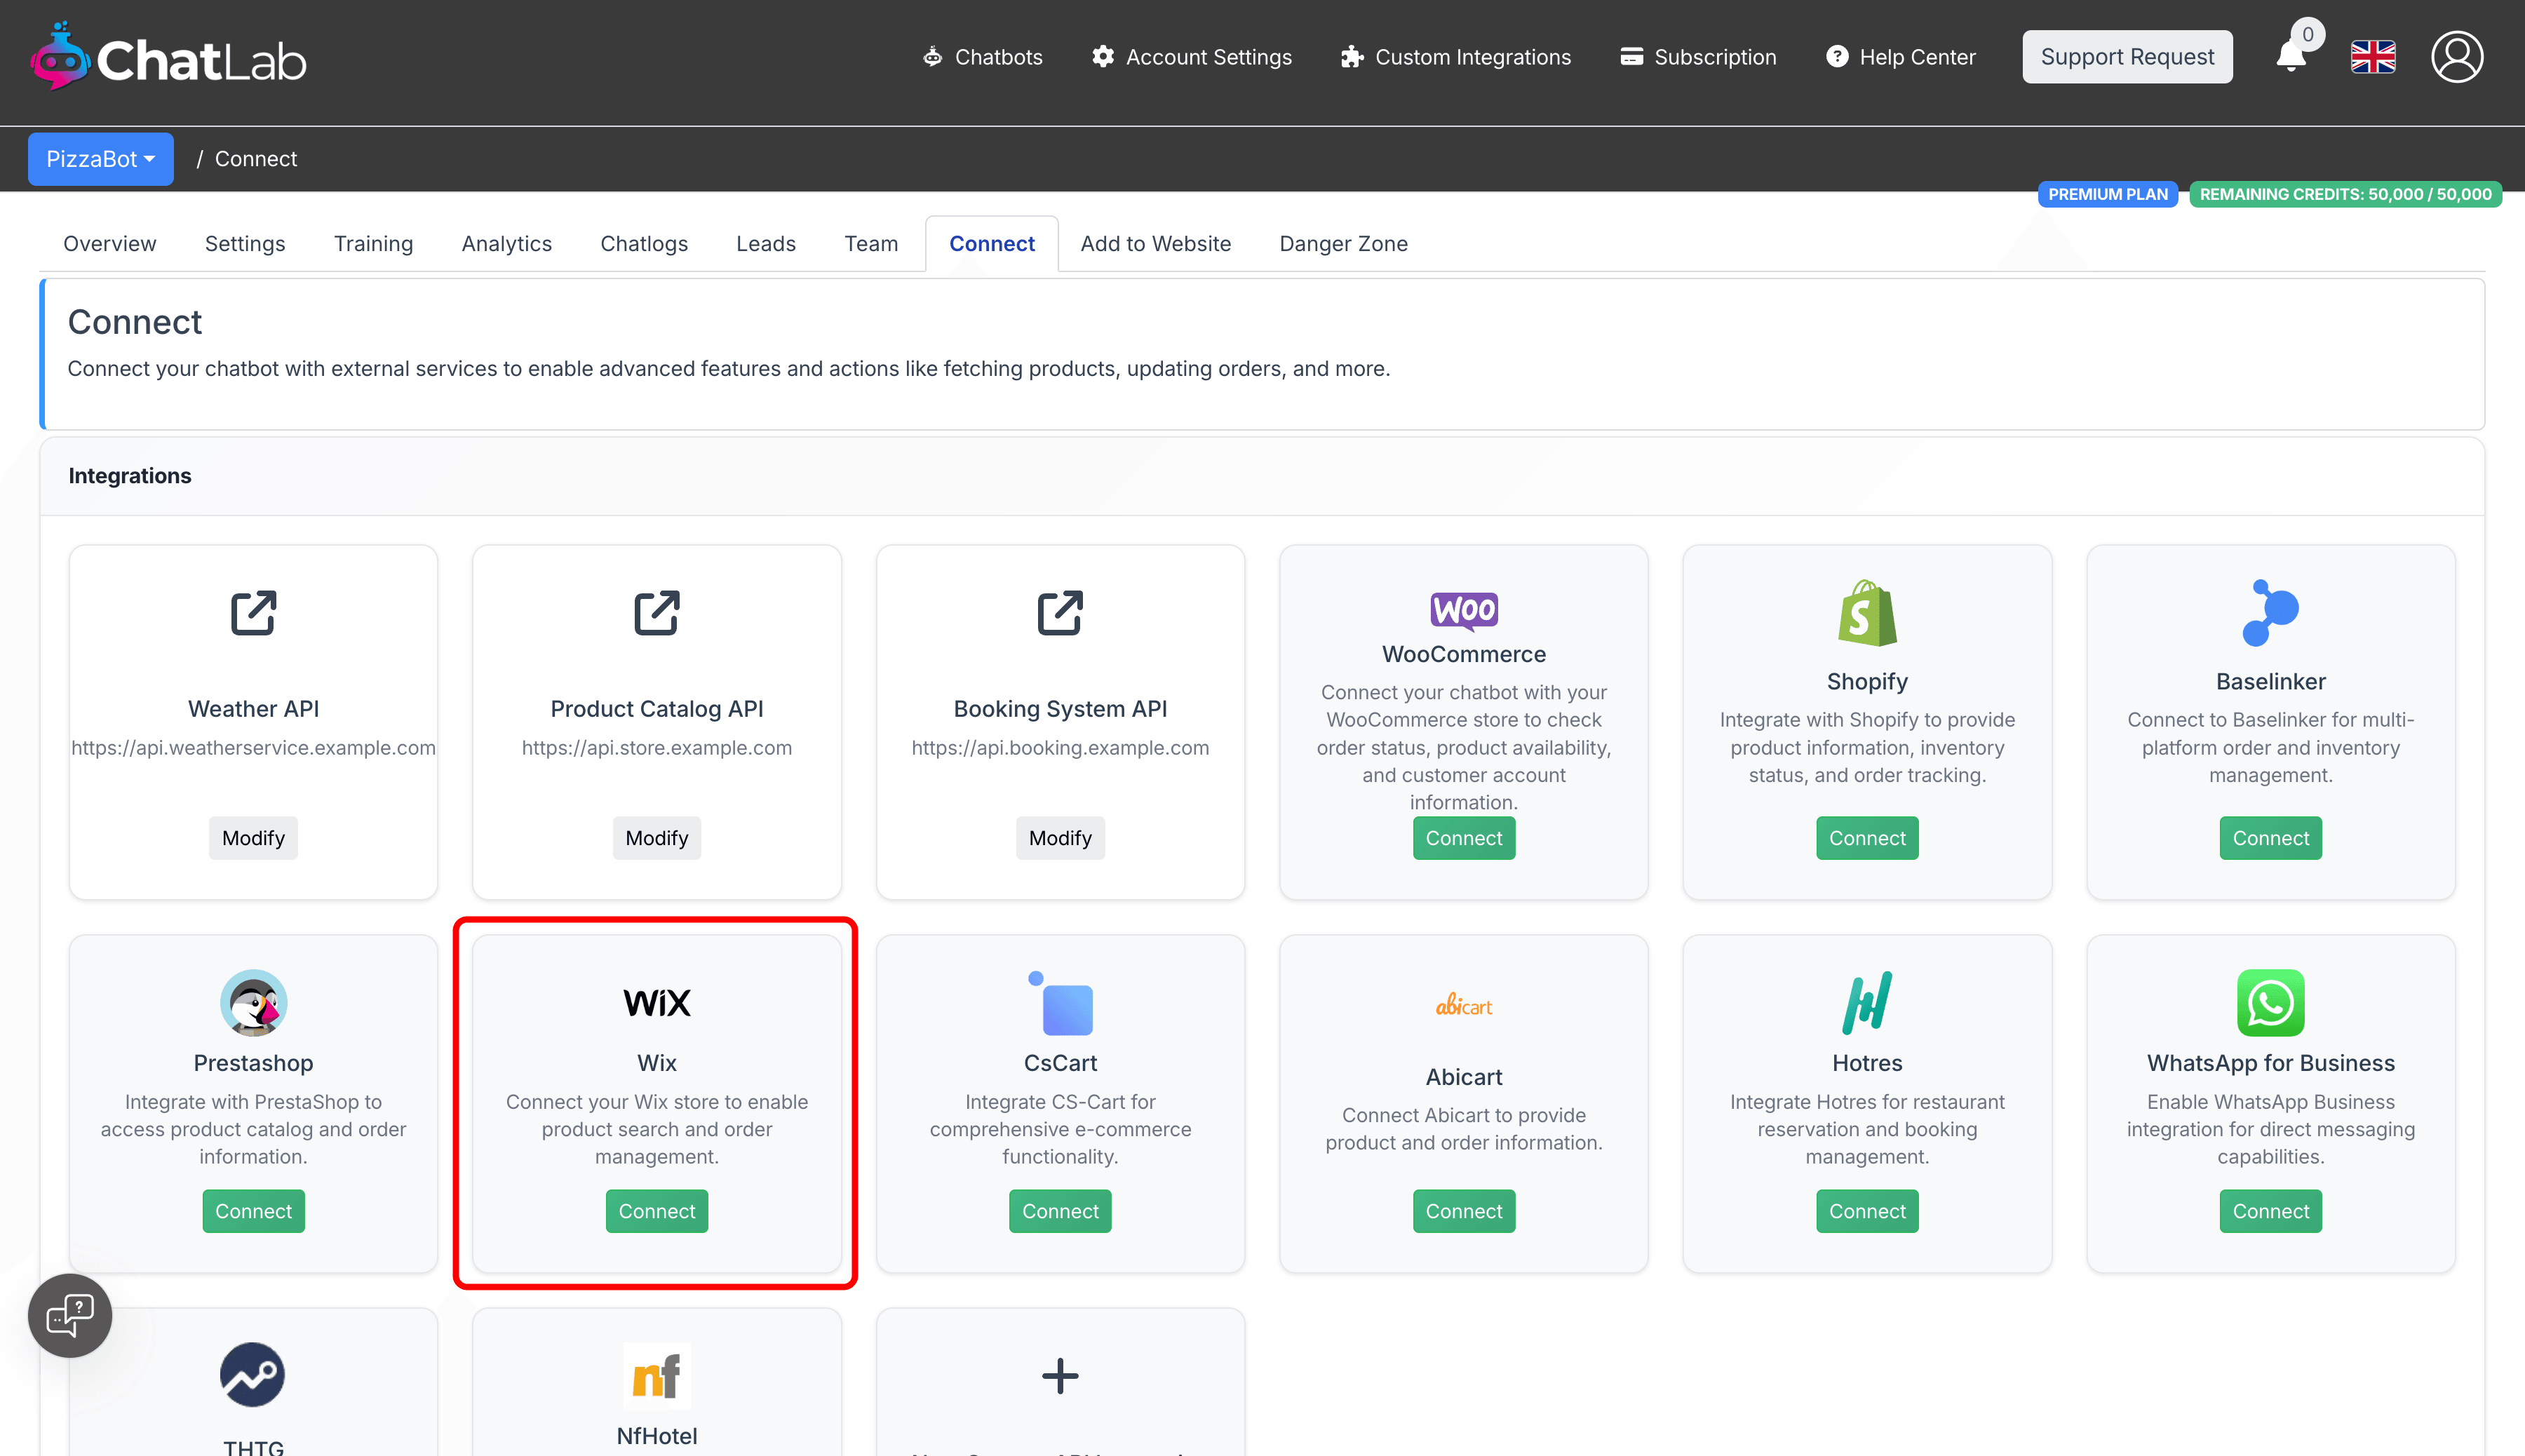Click the WhatsApp for Business logo
The image size is (2525, 1456).
click(x=2270, y=1003)
